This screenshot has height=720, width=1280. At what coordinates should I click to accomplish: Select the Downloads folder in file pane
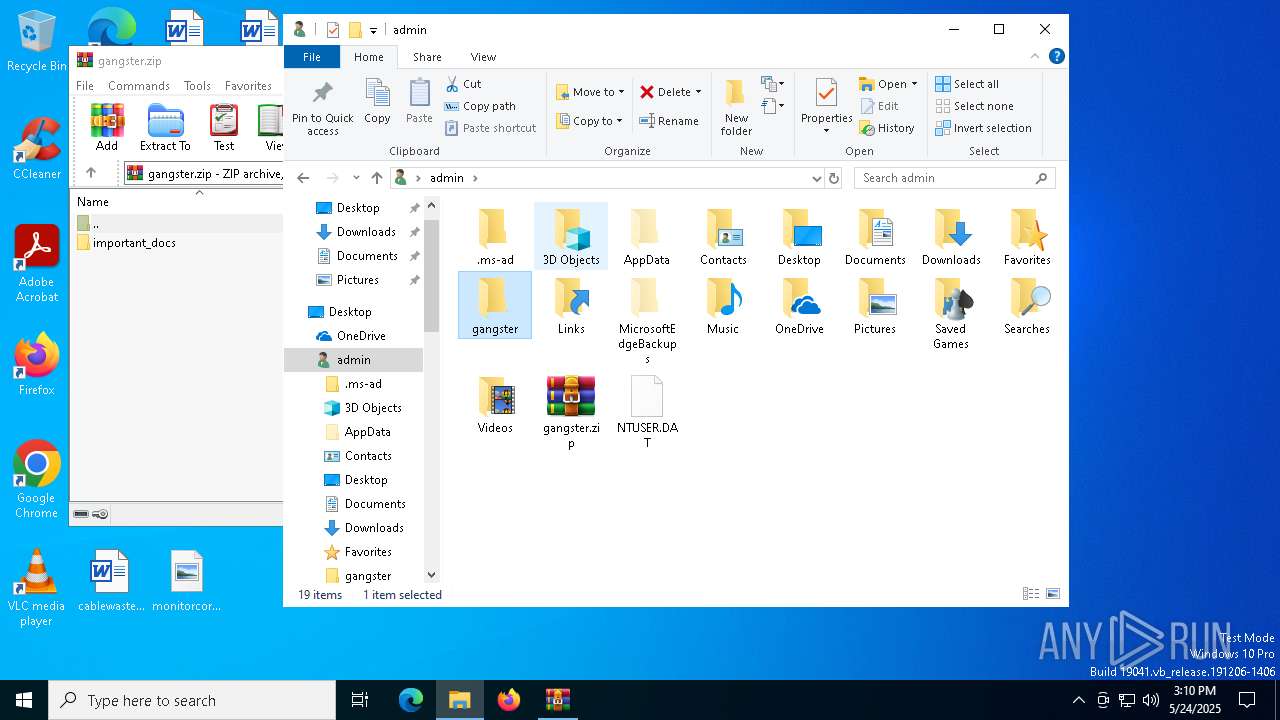[951, 237]
